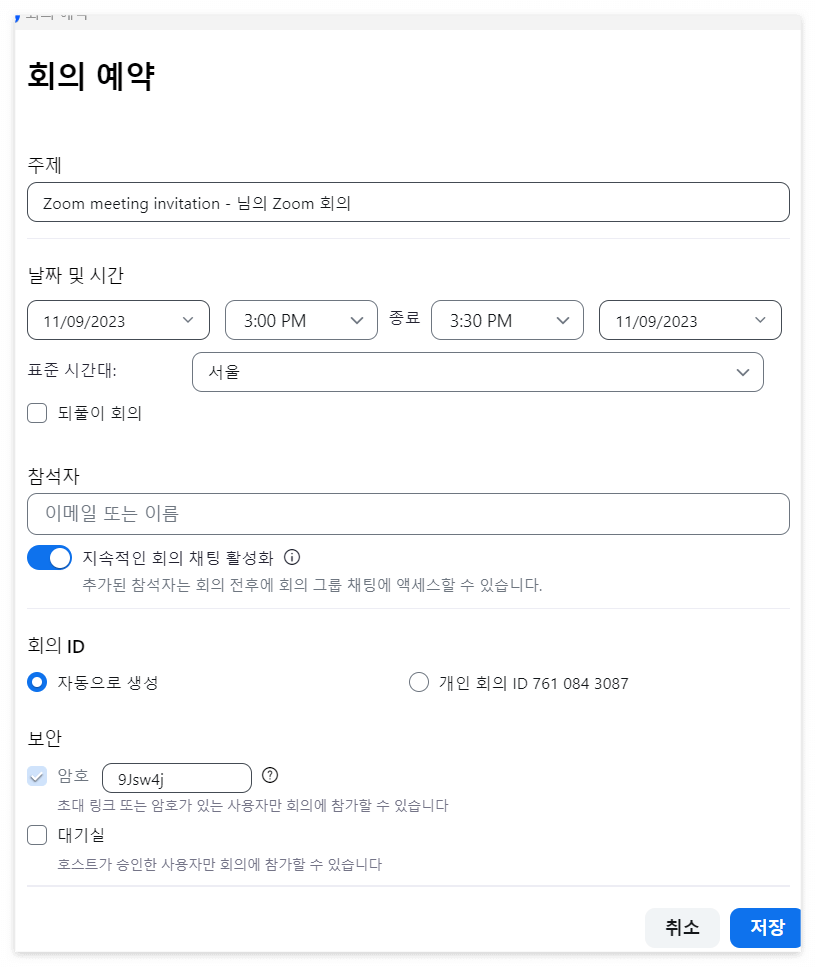
Task: Click the info icon next to 지속적인 회의 채팅 활성화
Action: point(291,557)
